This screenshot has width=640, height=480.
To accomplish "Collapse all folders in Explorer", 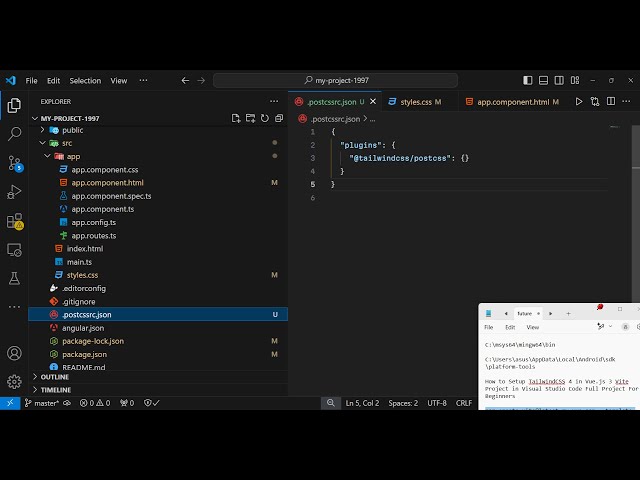I will coord(279,118).
